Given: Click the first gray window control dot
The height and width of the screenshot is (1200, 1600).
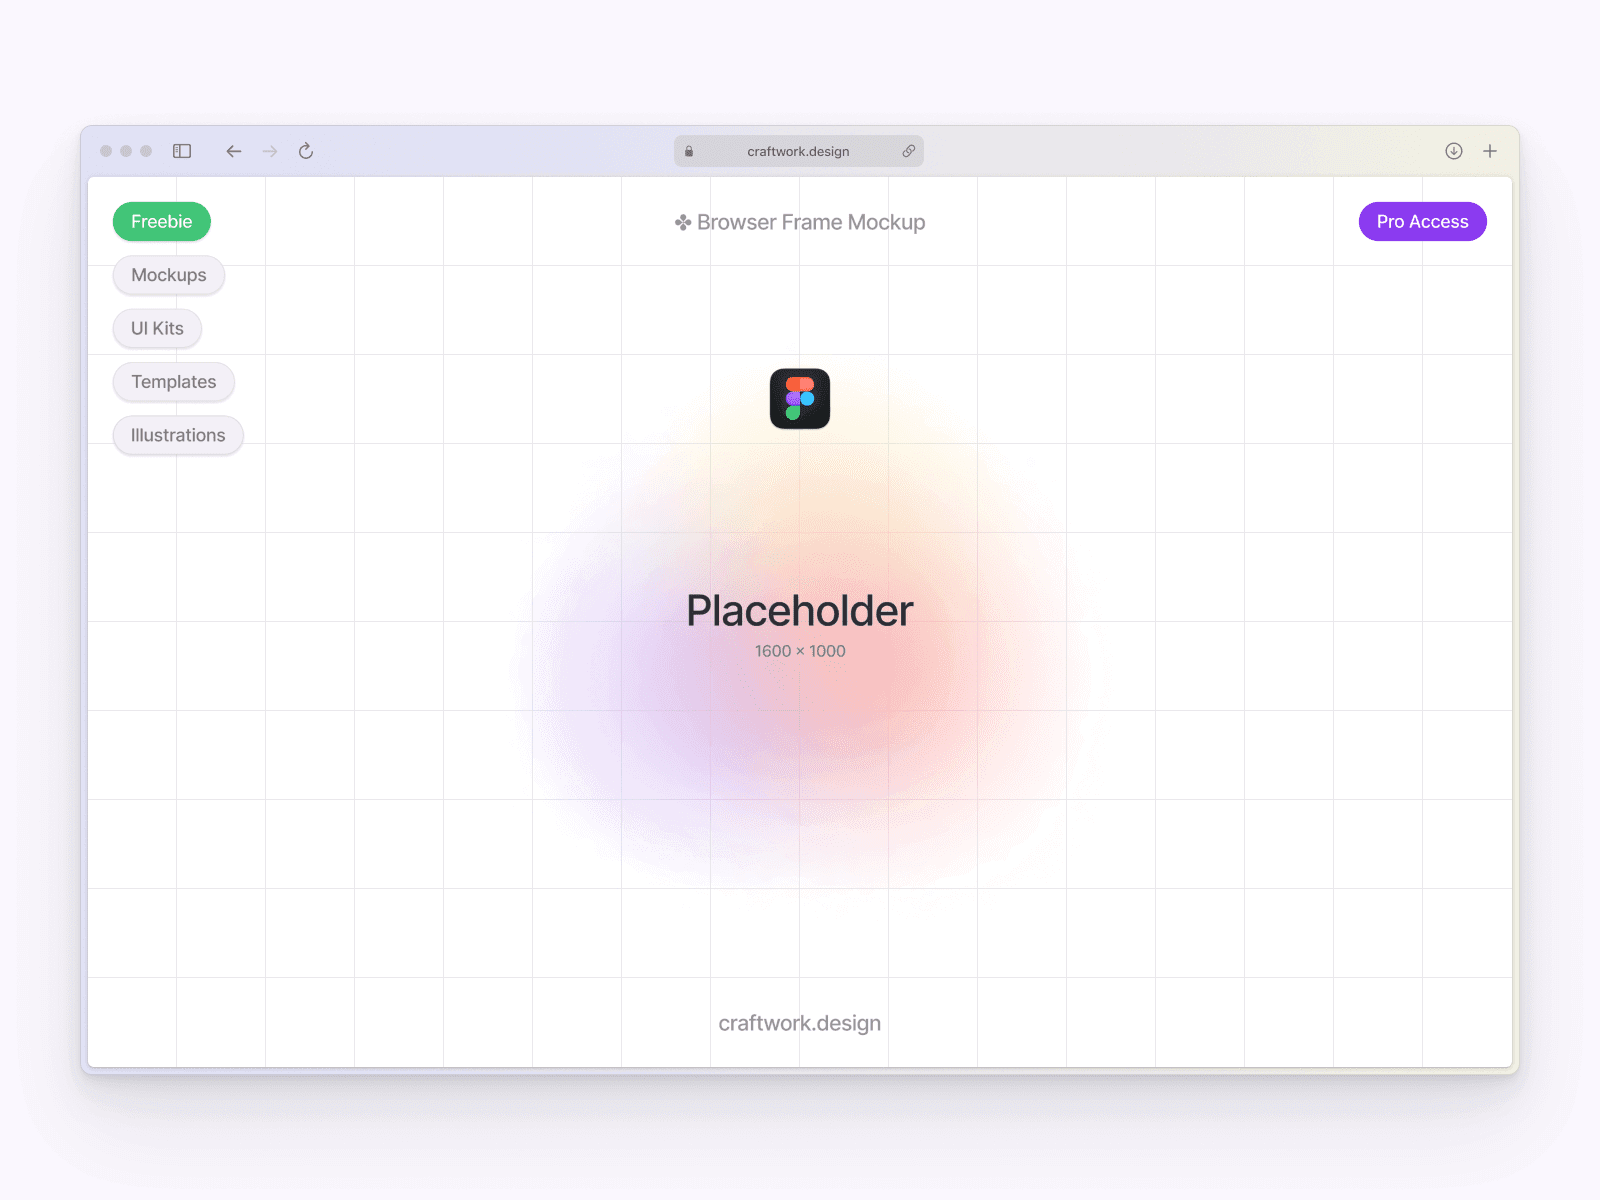Looking at the screenshot, I should pos(106,151).
